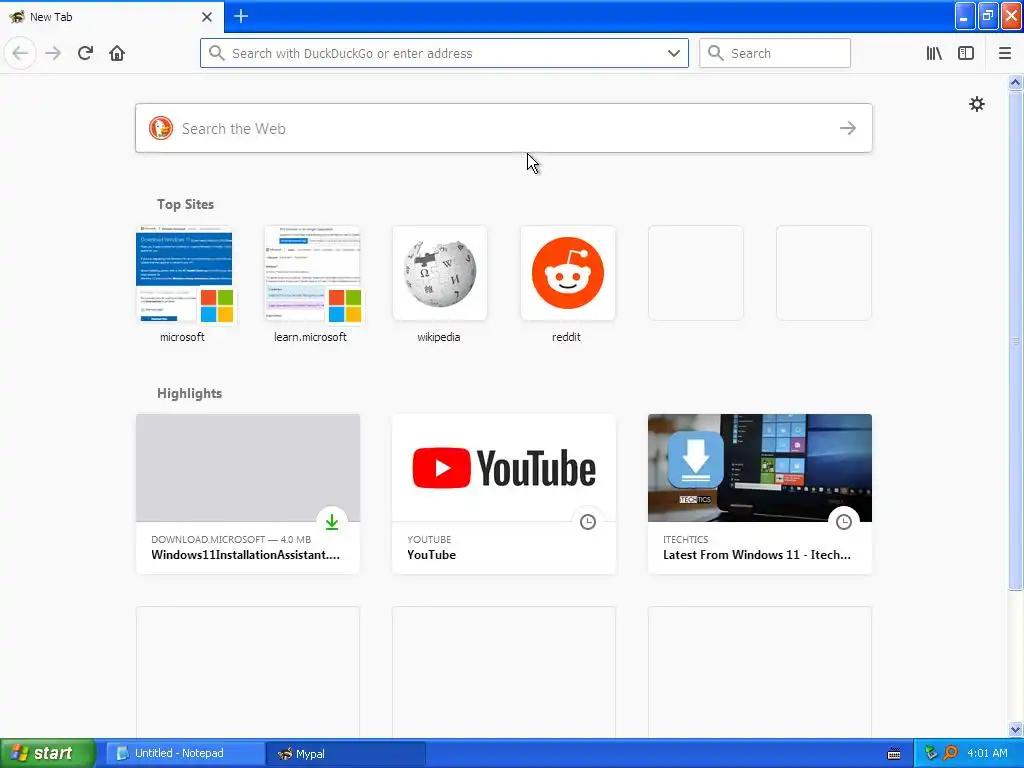This screenshot has height=768, width=1024.
Task: Open the Library bookshelf icon
Action: click(x=934, y=53)
